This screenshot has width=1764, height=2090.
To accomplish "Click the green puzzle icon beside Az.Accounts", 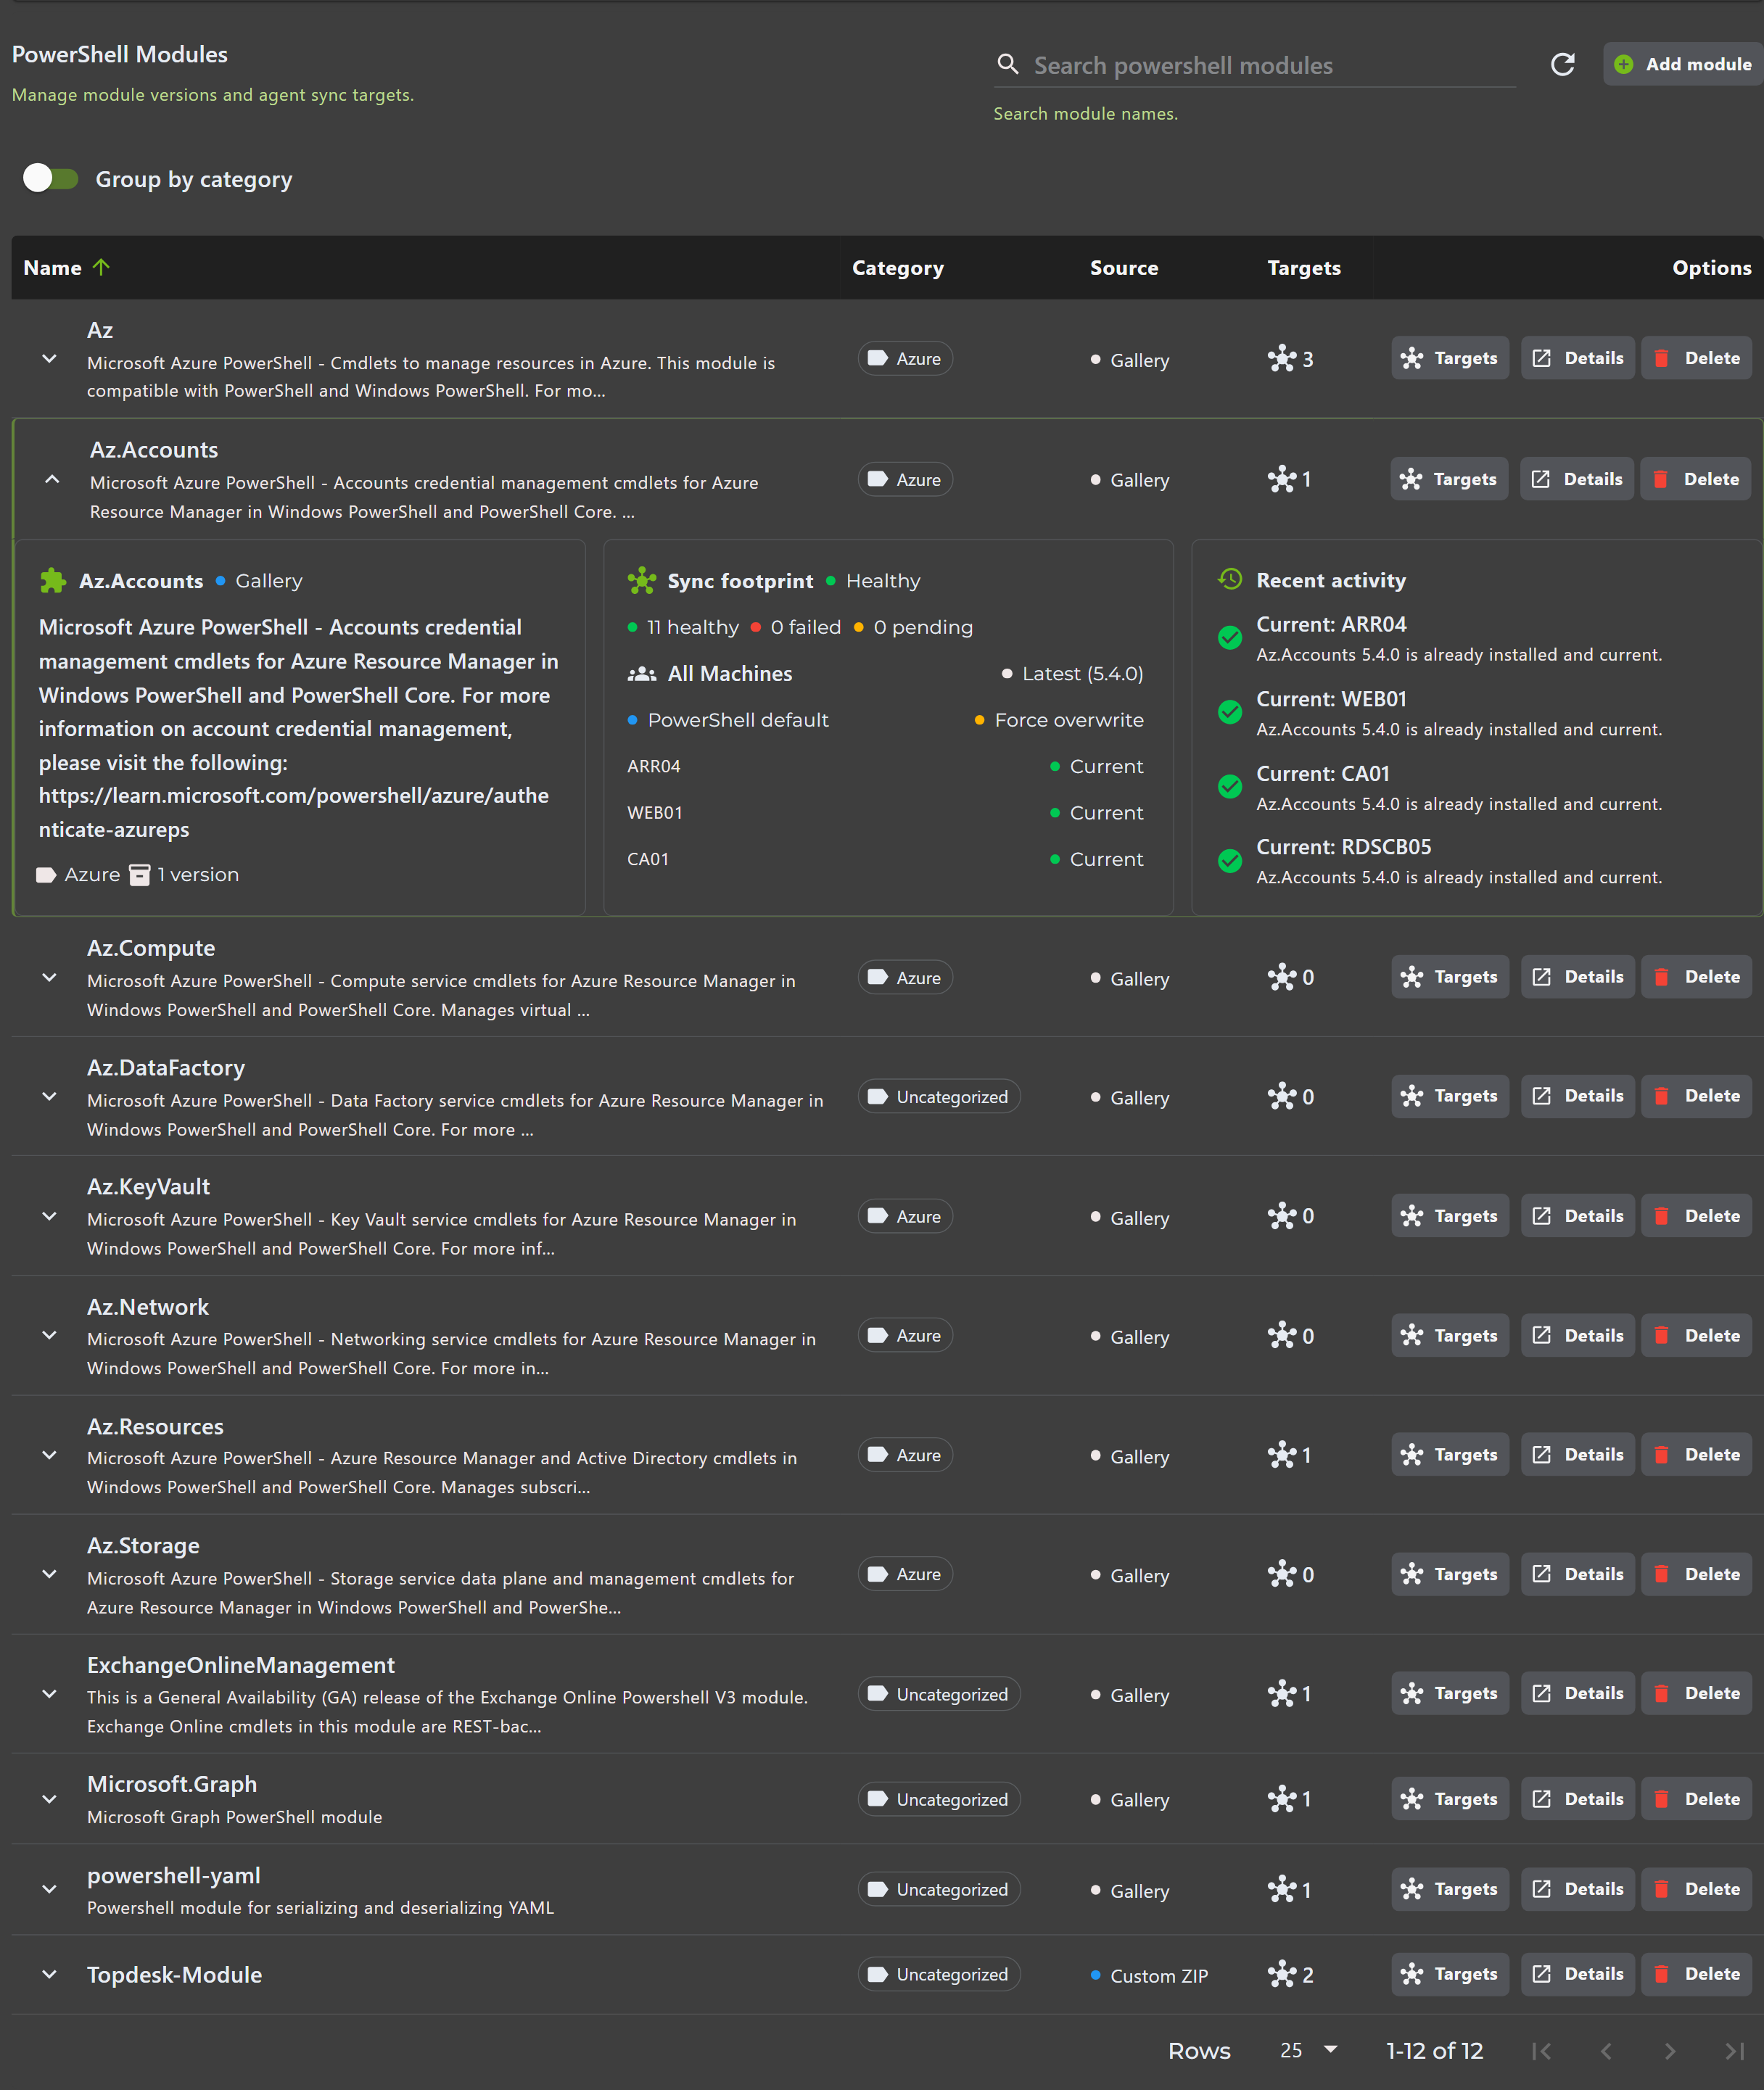I will [x=53, y=581].
